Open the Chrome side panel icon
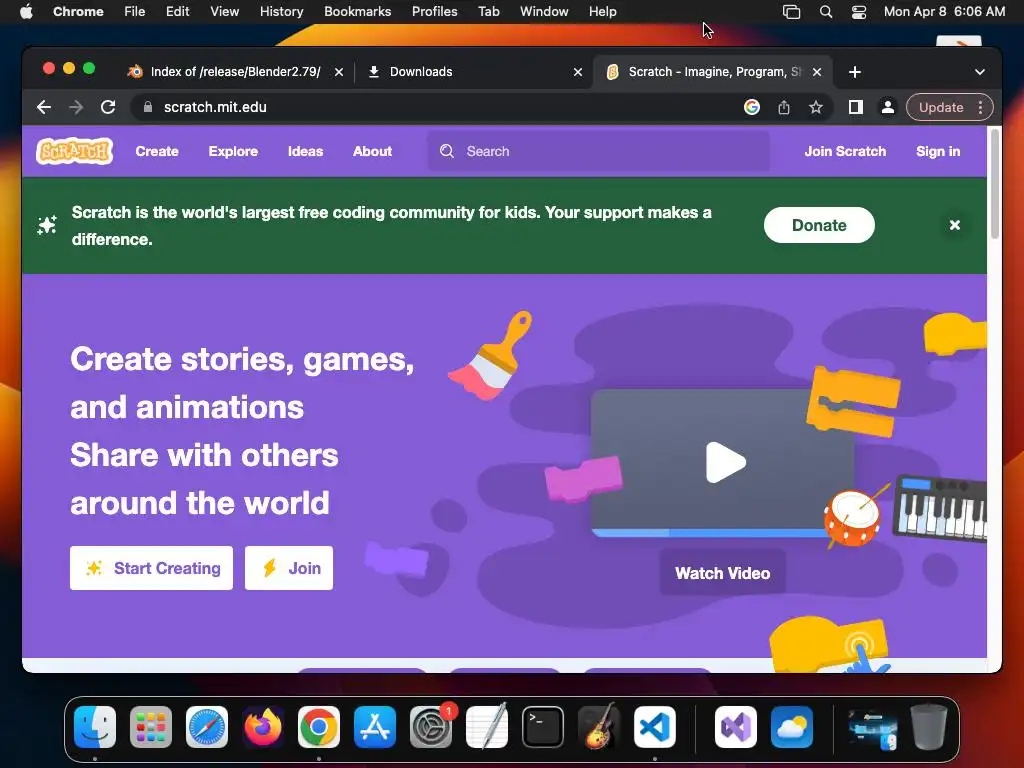Screen dimensions: 1024x768 [x=856, y=107]
